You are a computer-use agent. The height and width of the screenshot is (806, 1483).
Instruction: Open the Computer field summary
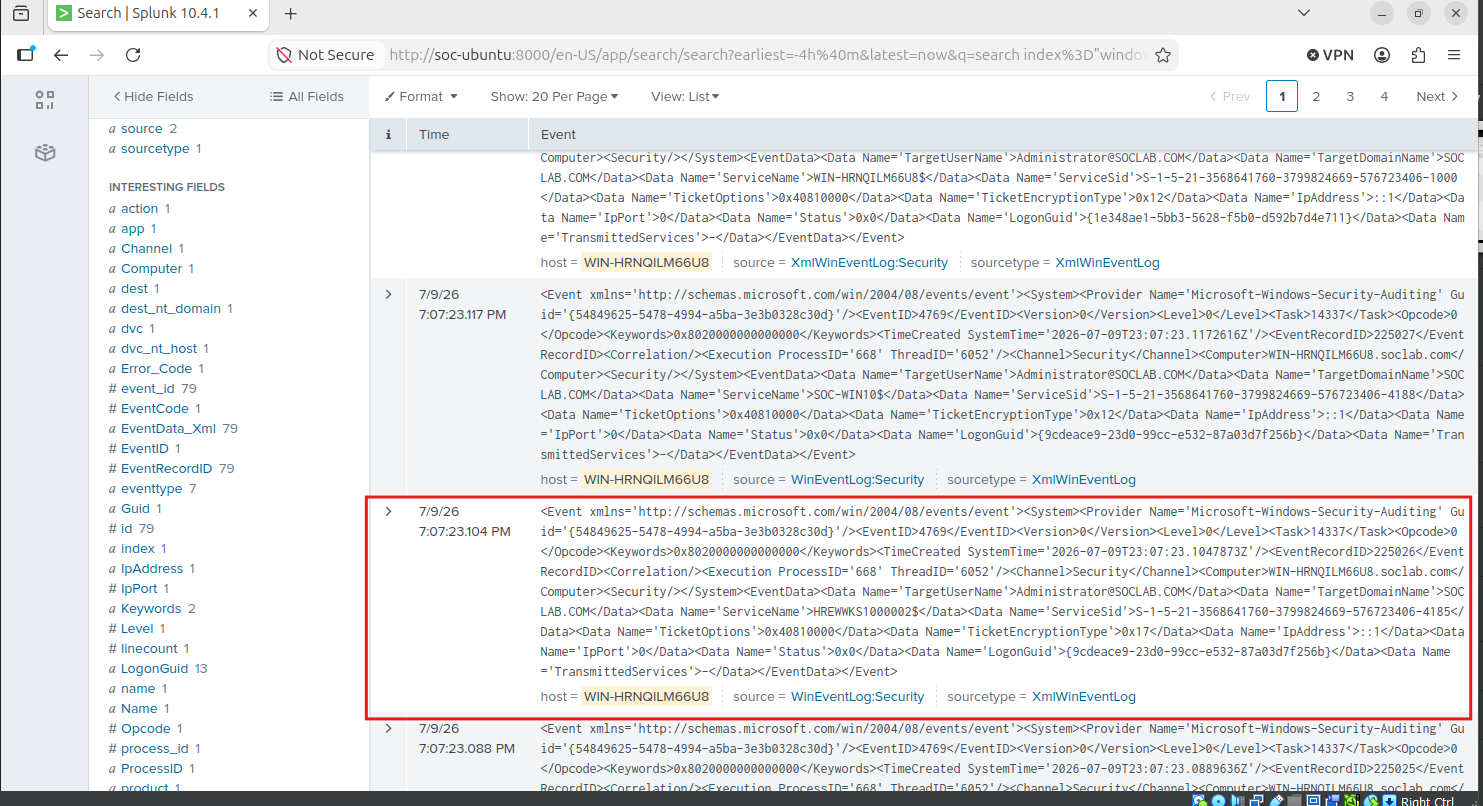151,269
